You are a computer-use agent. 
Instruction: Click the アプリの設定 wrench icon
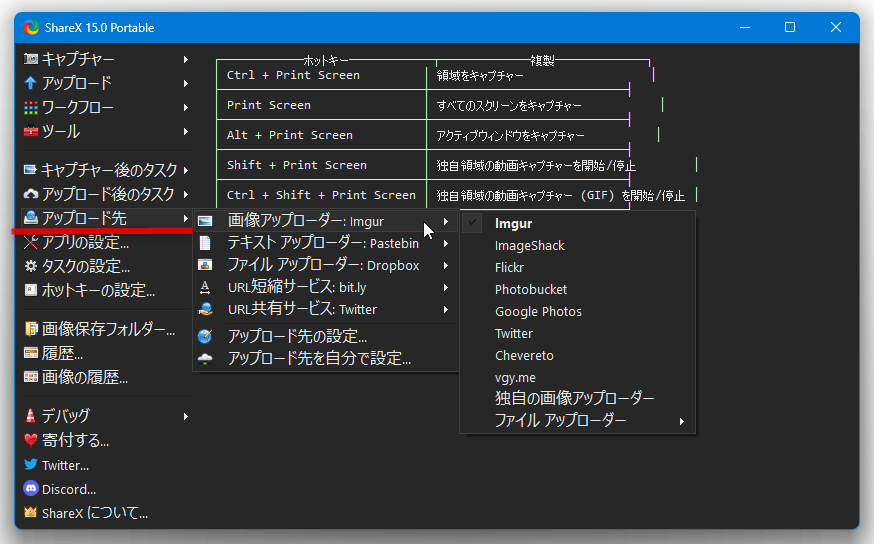(31, 242)
